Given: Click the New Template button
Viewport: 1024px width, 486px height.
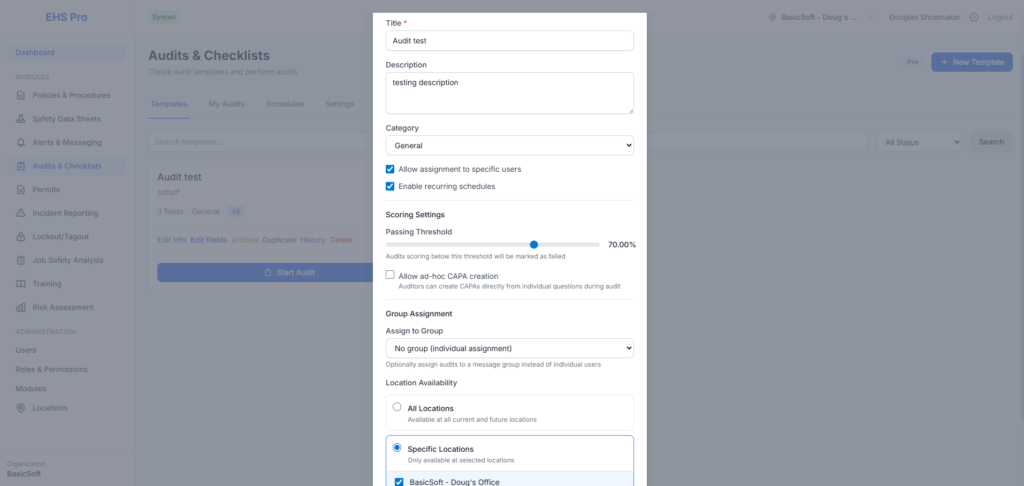Looking at the screenshot, I should click(x=970, y=62).
